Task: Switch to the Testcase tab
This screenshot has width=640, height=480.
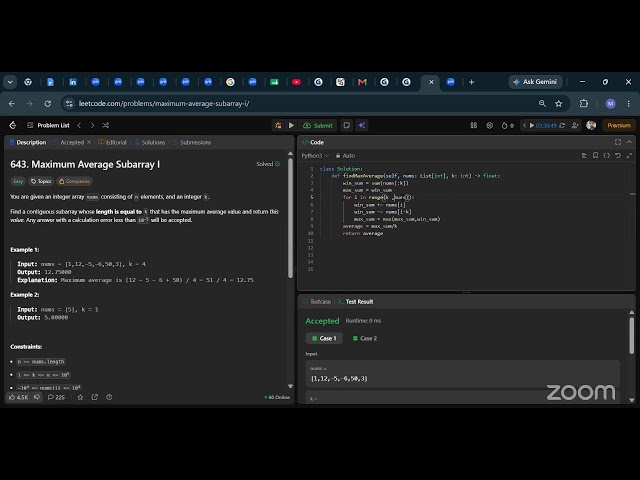Action: [317, 302]
